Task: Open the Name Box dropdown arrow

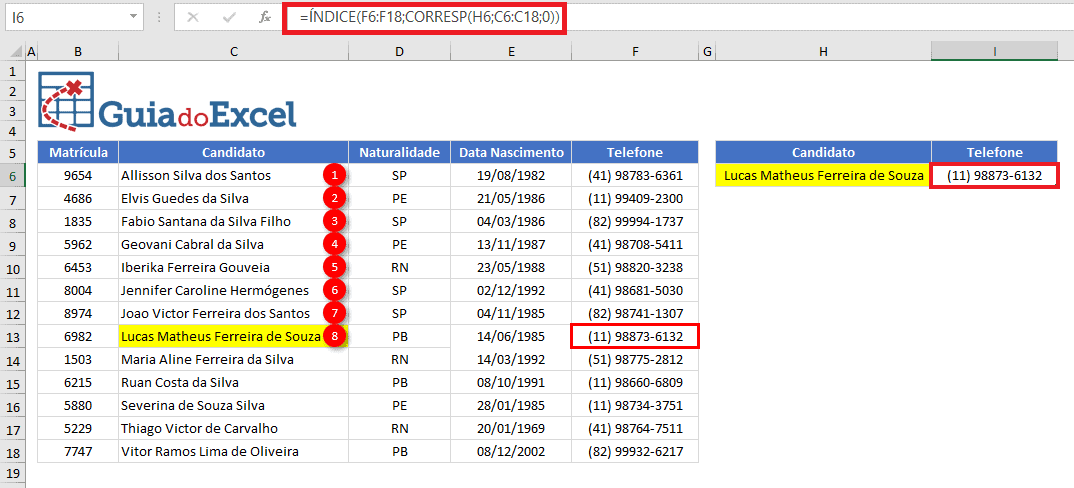Action: [134, 17]
